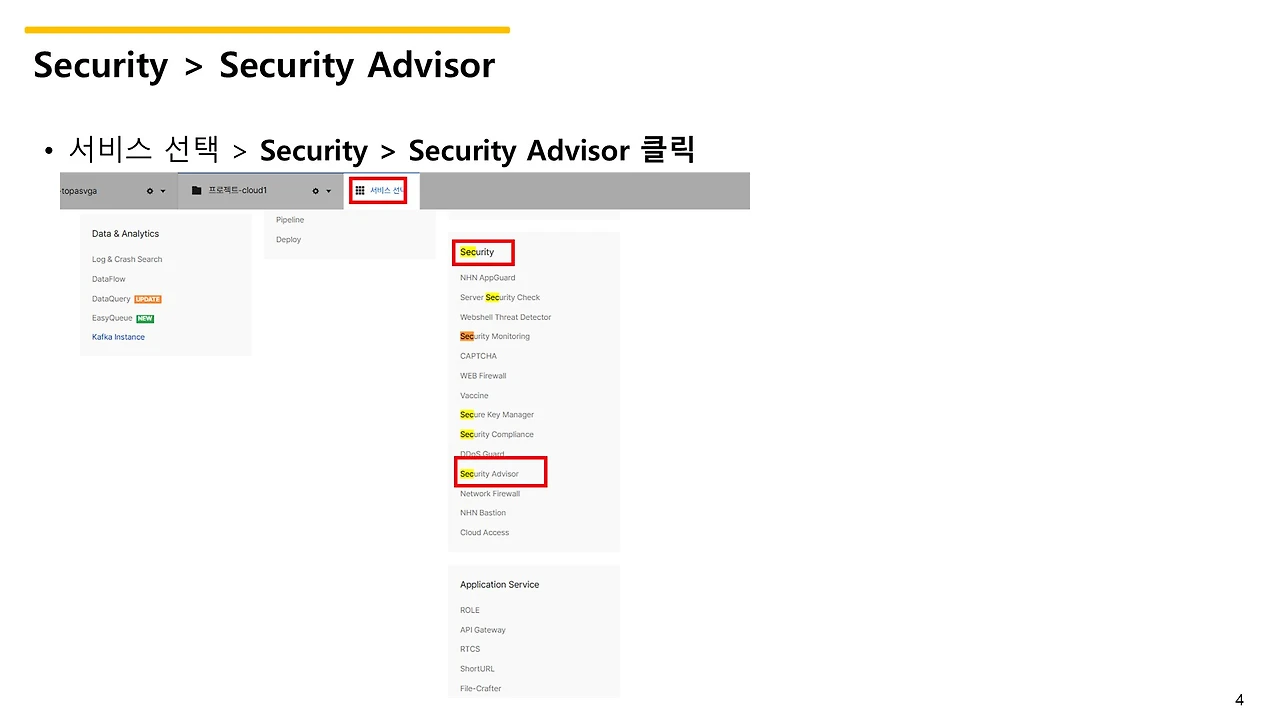Open the Security Monitoring service
Image resolution: width=1280 pixels, height=720 pixels.
point(495,336)
